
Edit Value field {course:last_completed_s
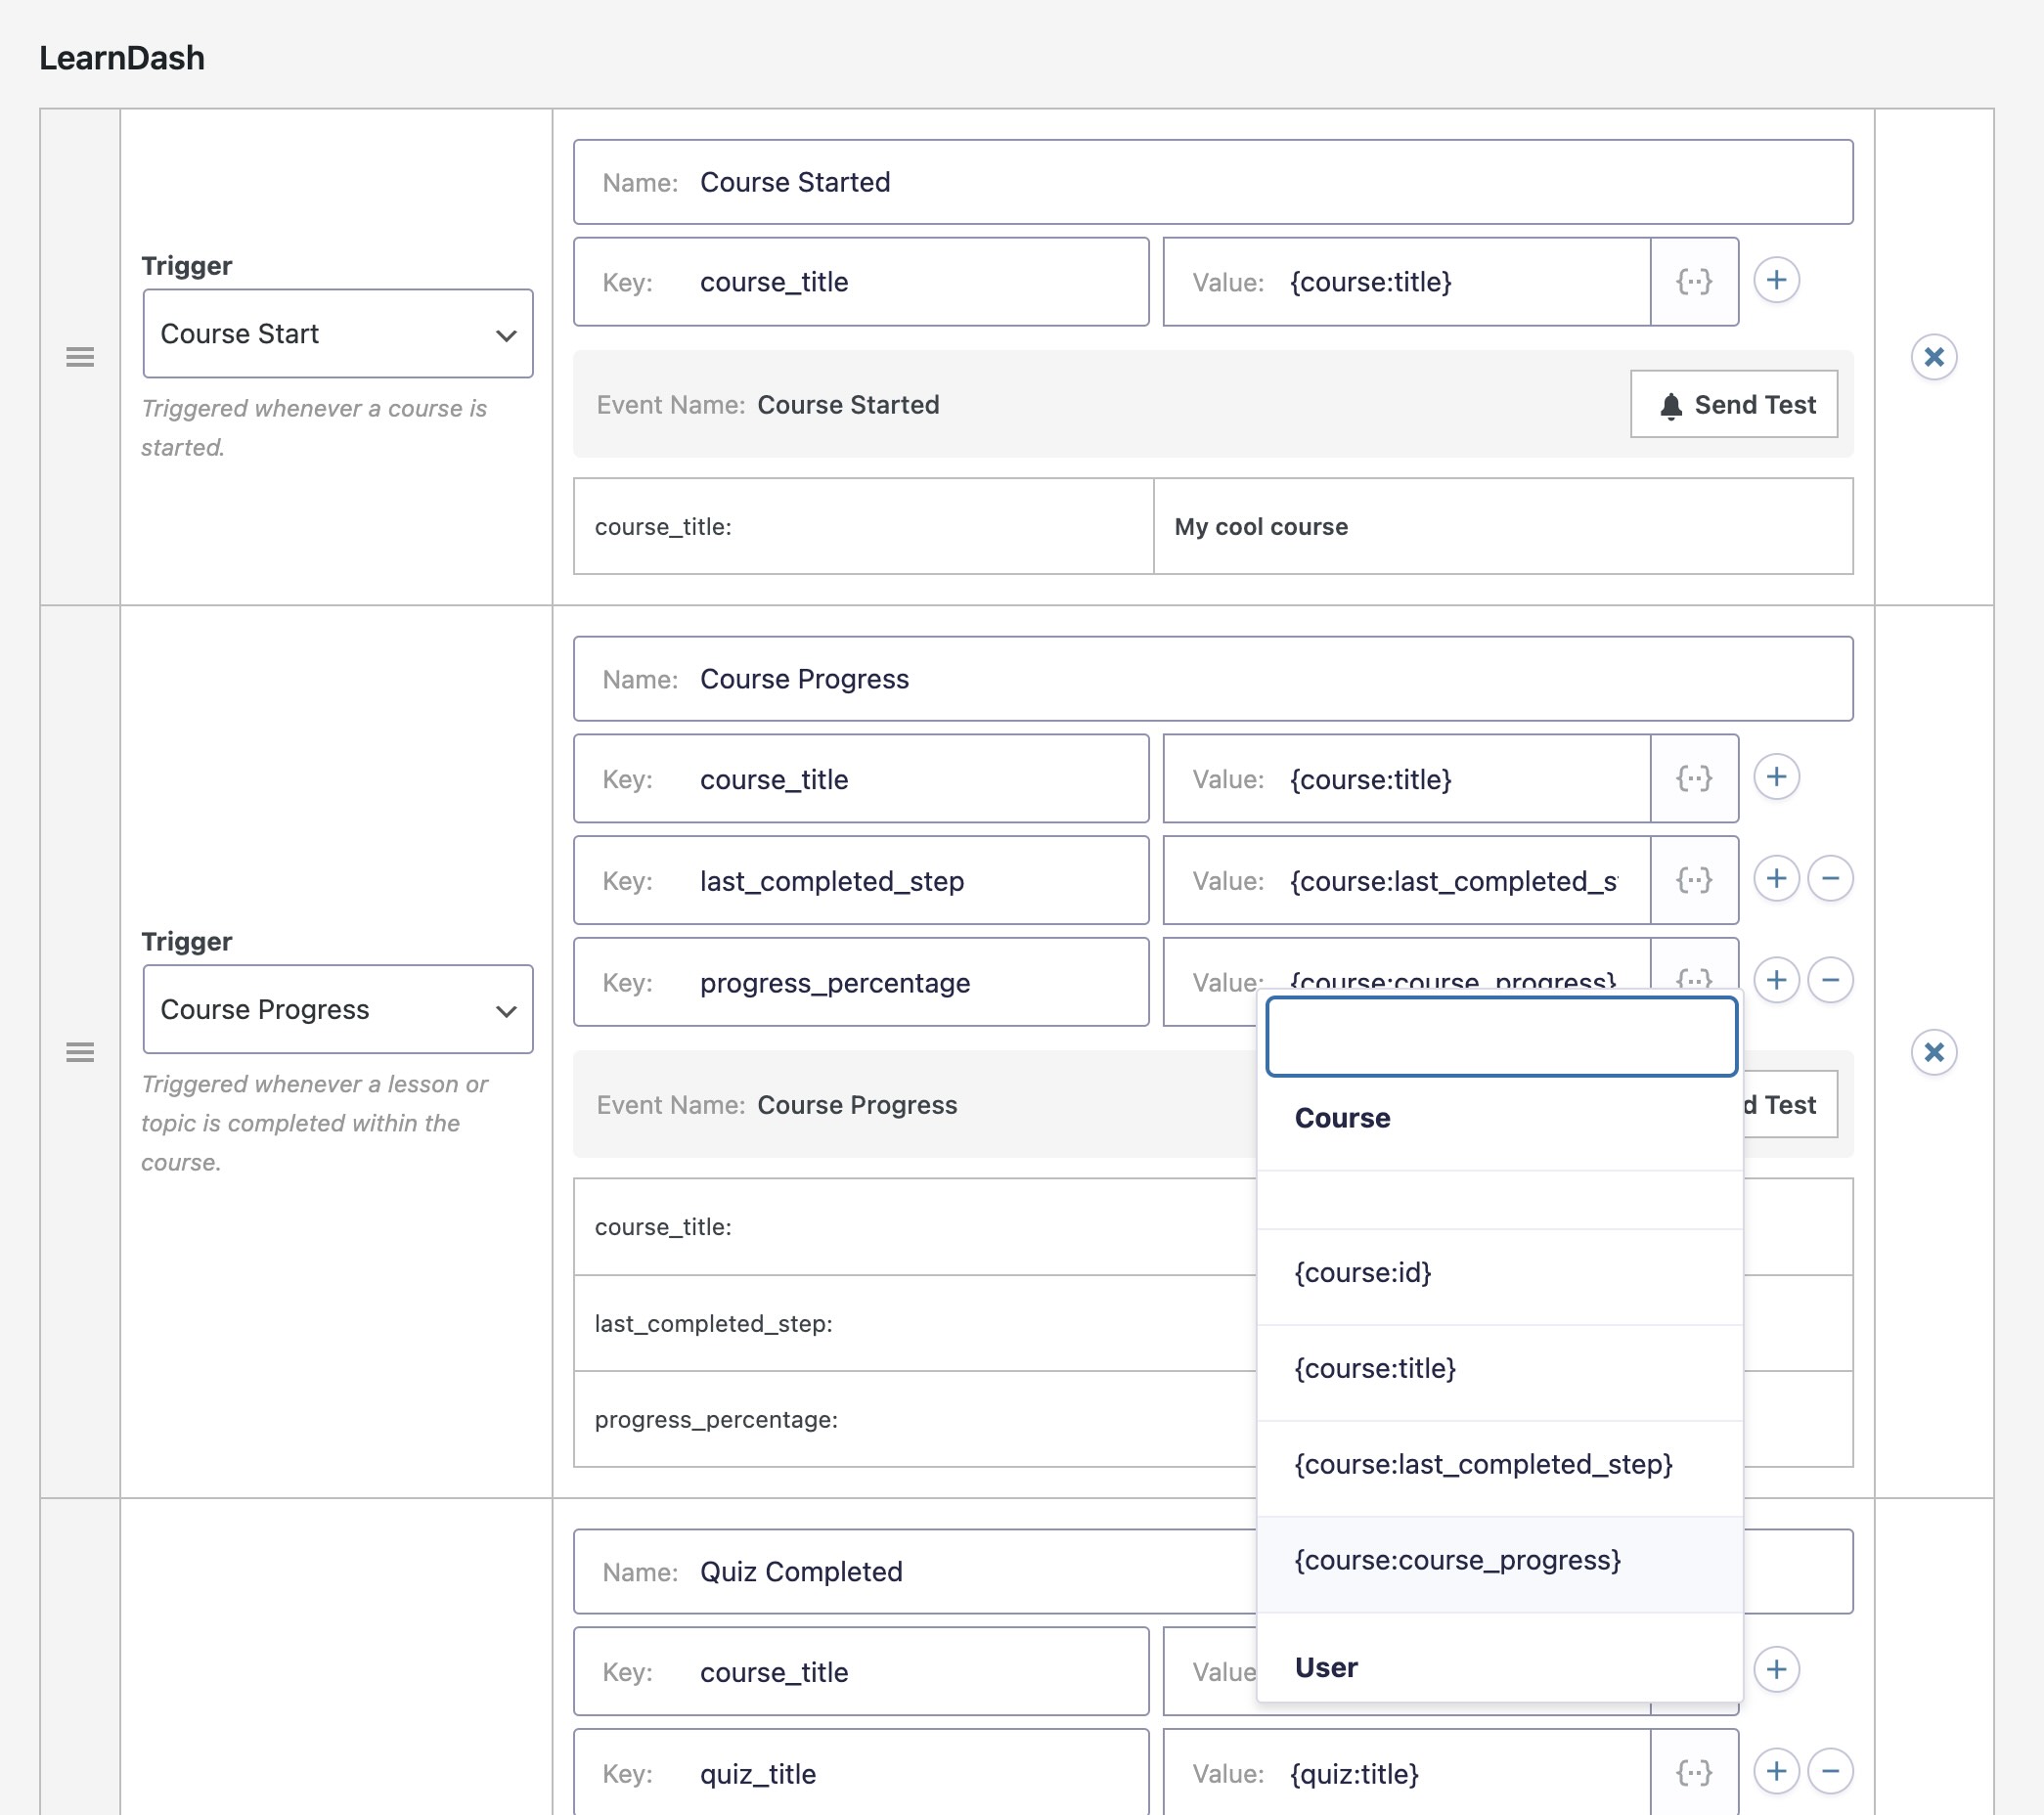pos(1407,881)
